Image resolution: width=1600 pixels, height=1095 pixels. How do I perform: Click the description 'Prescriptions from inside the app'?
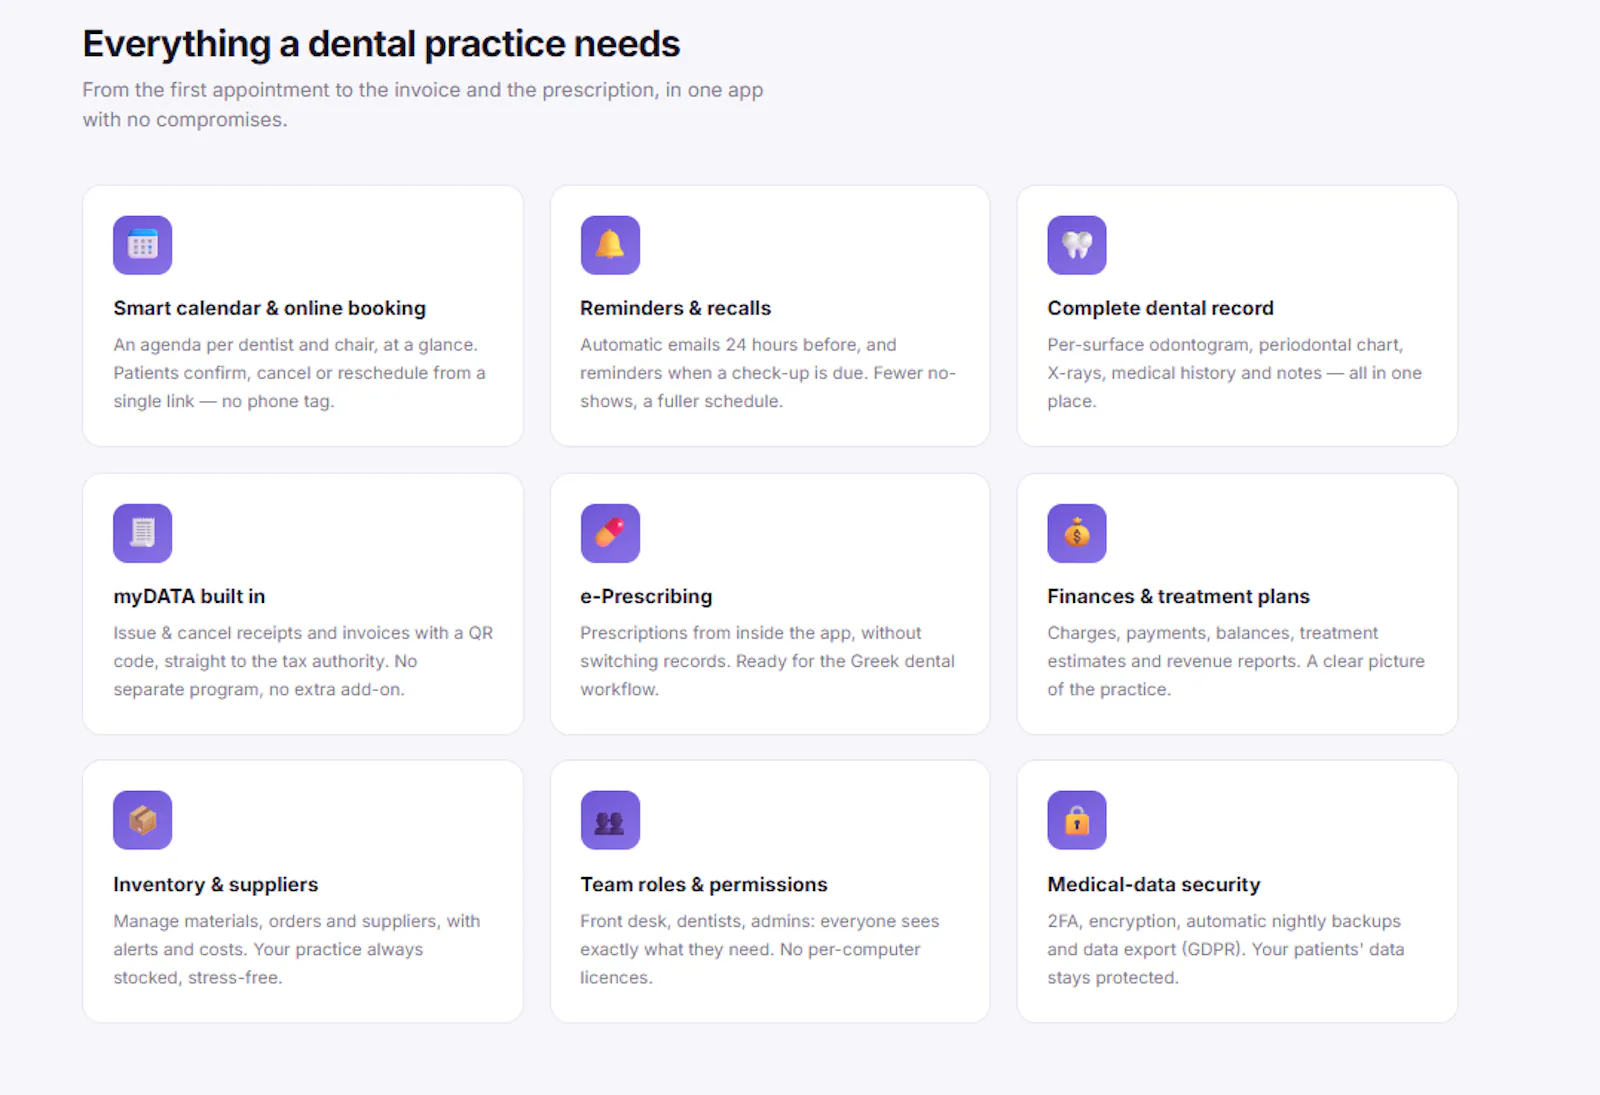point(768,661)
